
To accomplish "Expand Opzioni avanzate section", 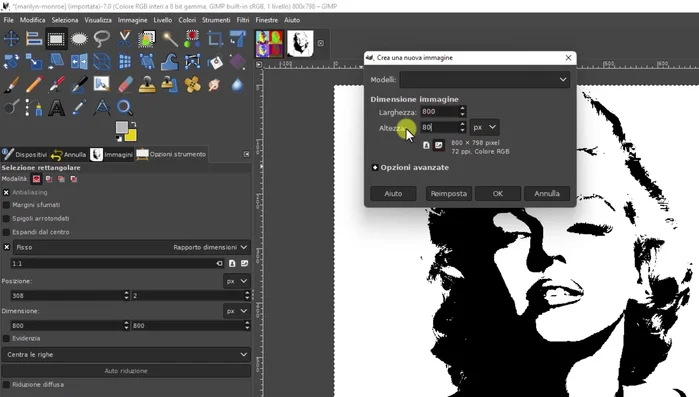I will (x=375, y=168).
